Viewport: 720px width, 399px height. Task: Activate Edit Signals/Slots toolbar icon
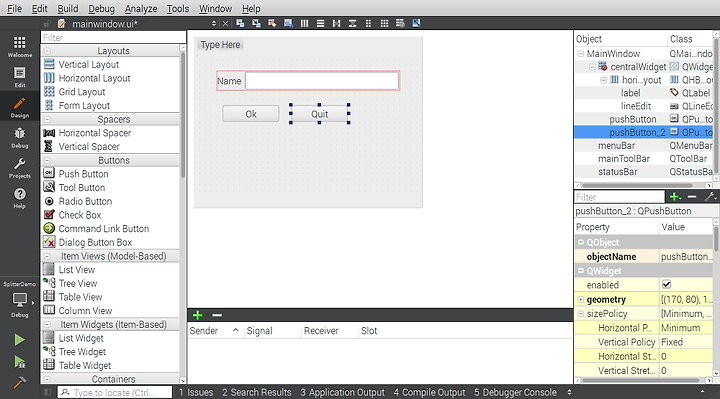pos(256,23)
